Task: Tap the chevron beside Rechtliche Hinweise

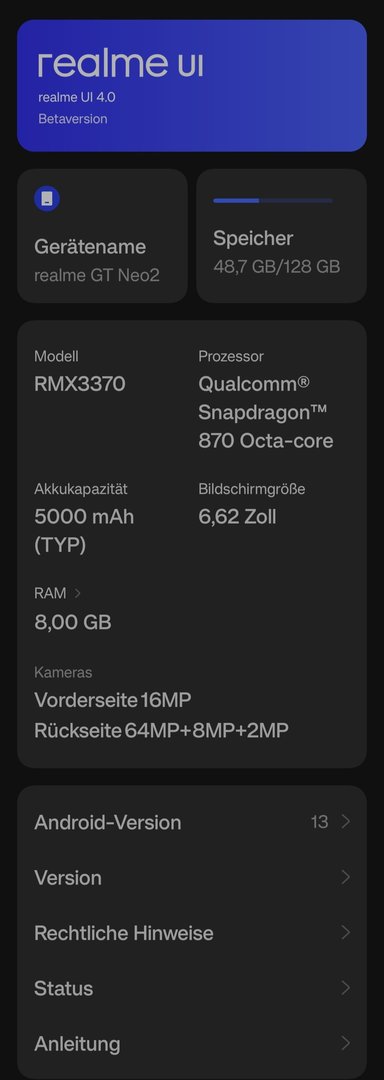Action: point(345,933)
